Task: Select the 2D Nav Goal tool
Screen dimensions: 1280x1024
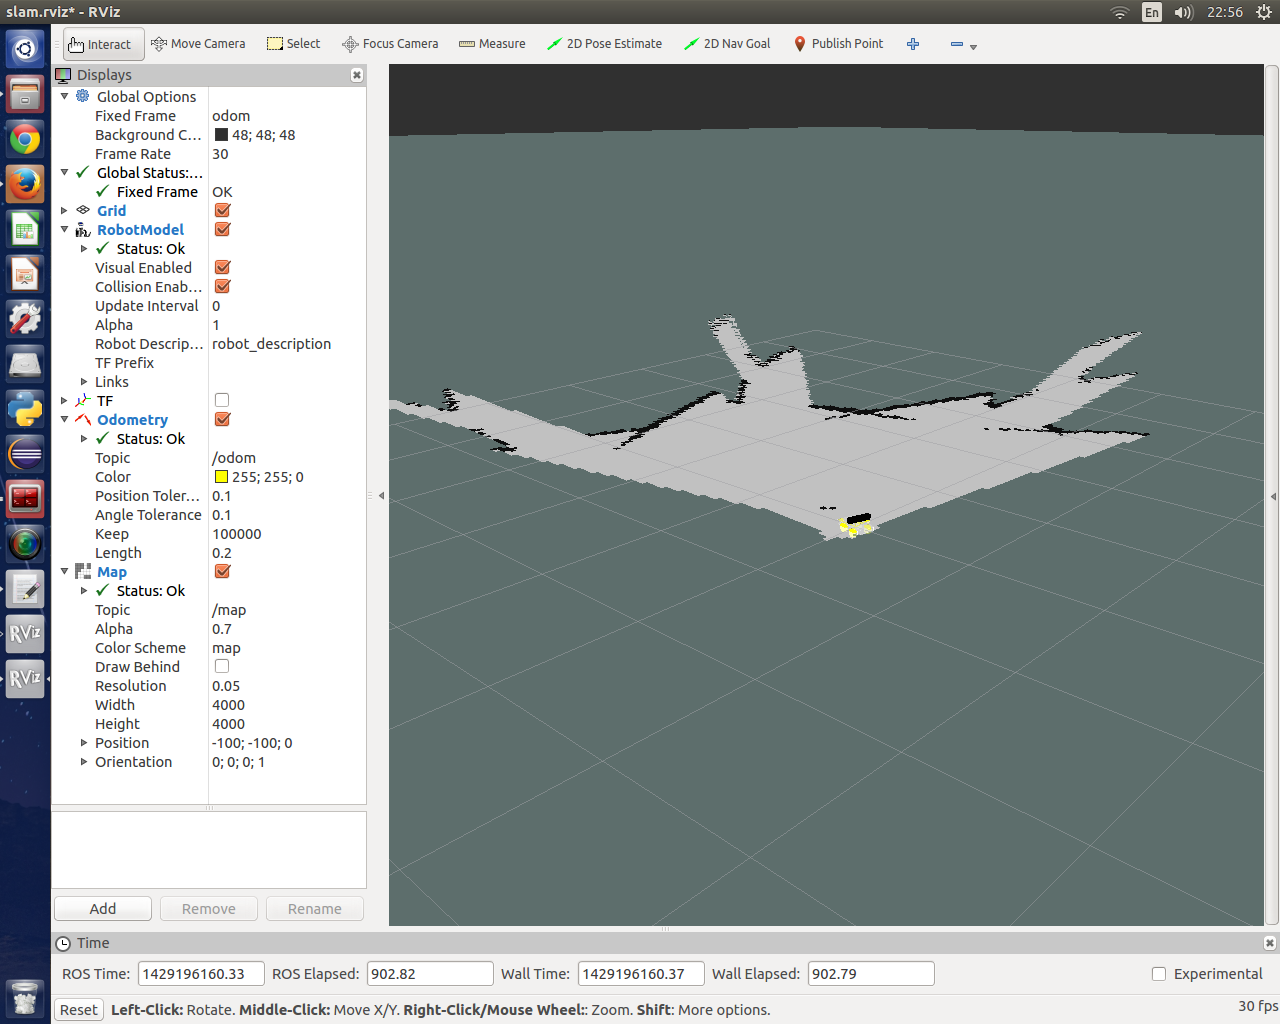Action: click(727, 44)
